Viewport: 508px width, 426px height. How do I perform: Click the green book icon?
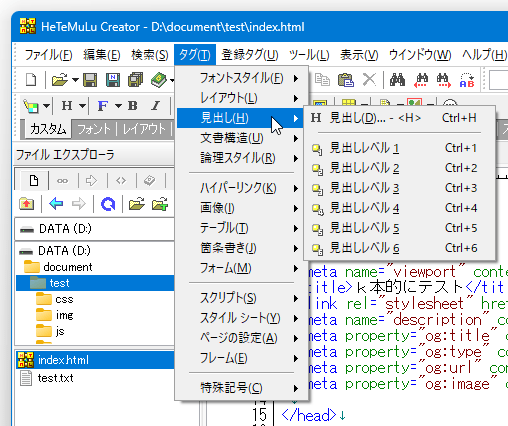coord(158,80)
